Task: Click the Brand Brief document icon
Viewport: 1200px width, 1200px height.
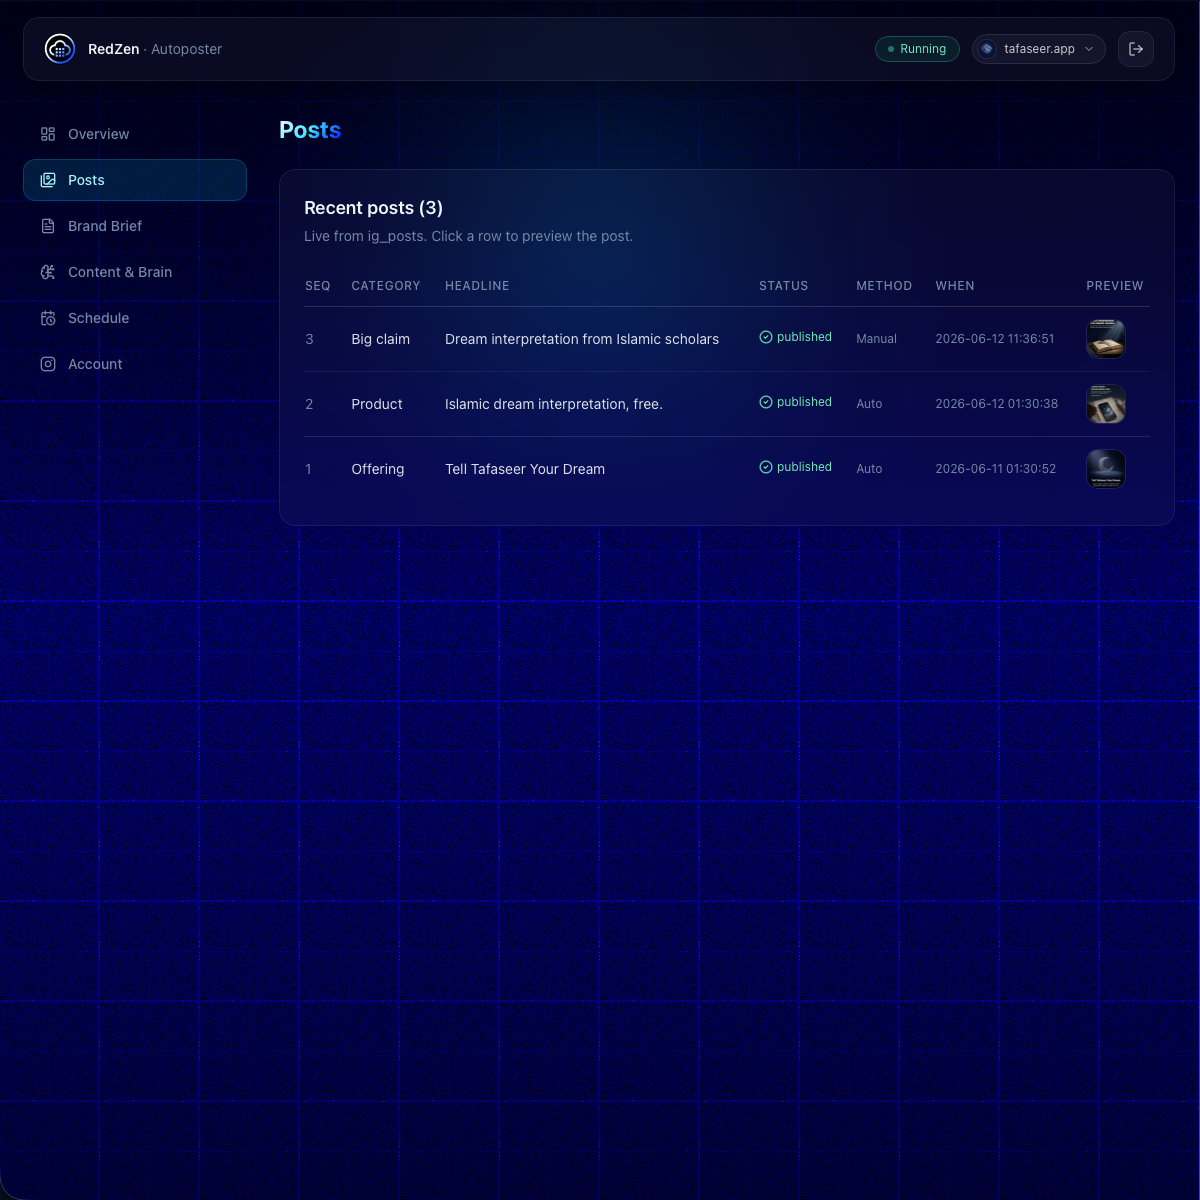Action: click(x=48, y=226)
